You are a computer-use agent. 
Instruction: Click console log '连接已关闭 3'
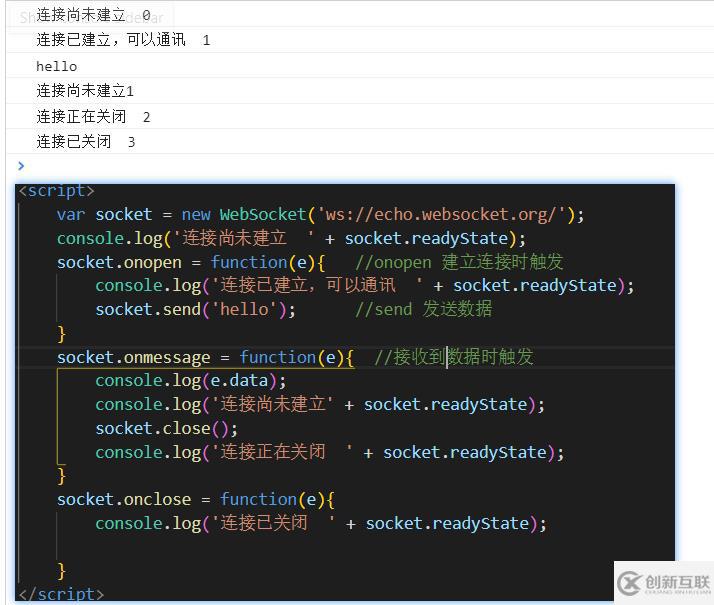coord(86,142)
